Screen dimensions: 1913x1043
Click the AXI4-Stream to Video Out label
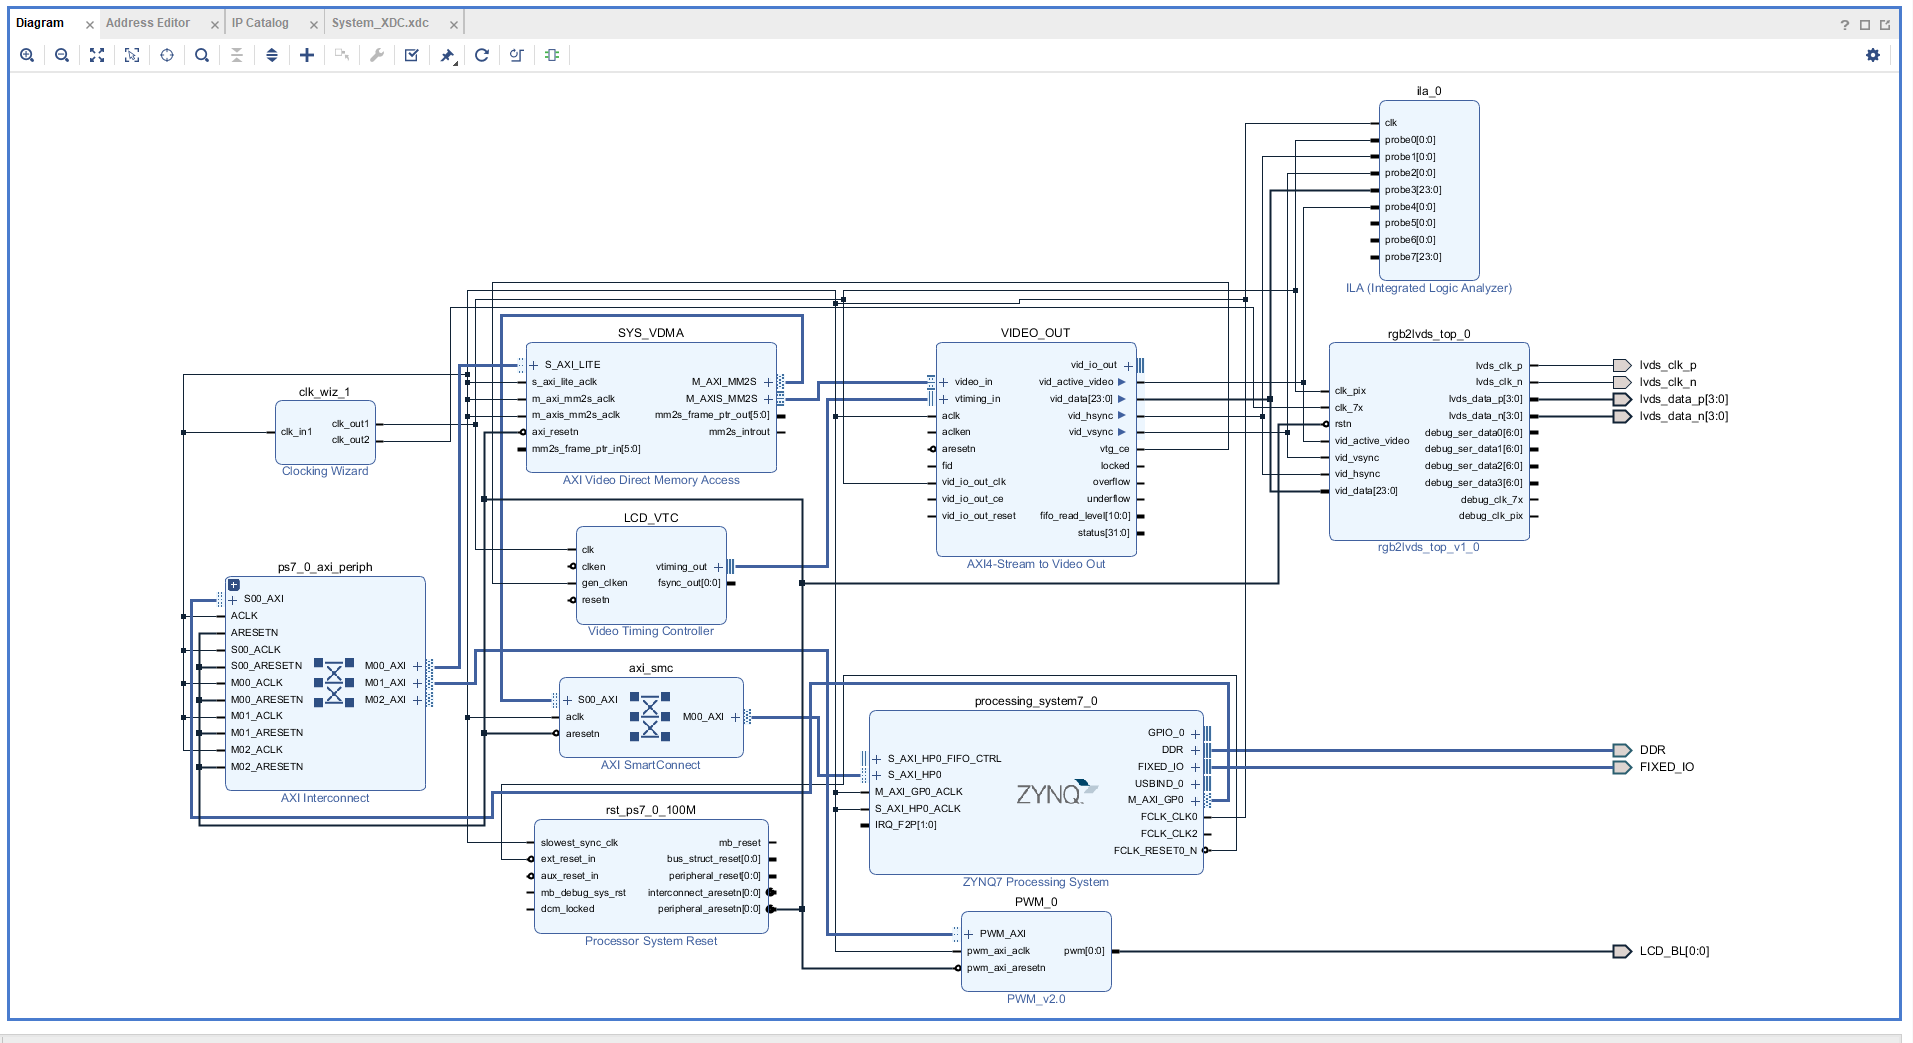pyautogui.click(x=1036, y=564)
